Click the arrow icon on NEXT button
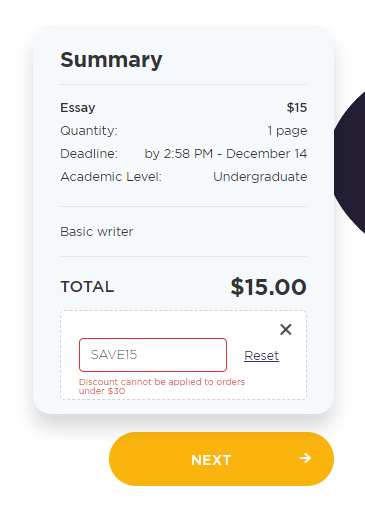 coord(305,458)
